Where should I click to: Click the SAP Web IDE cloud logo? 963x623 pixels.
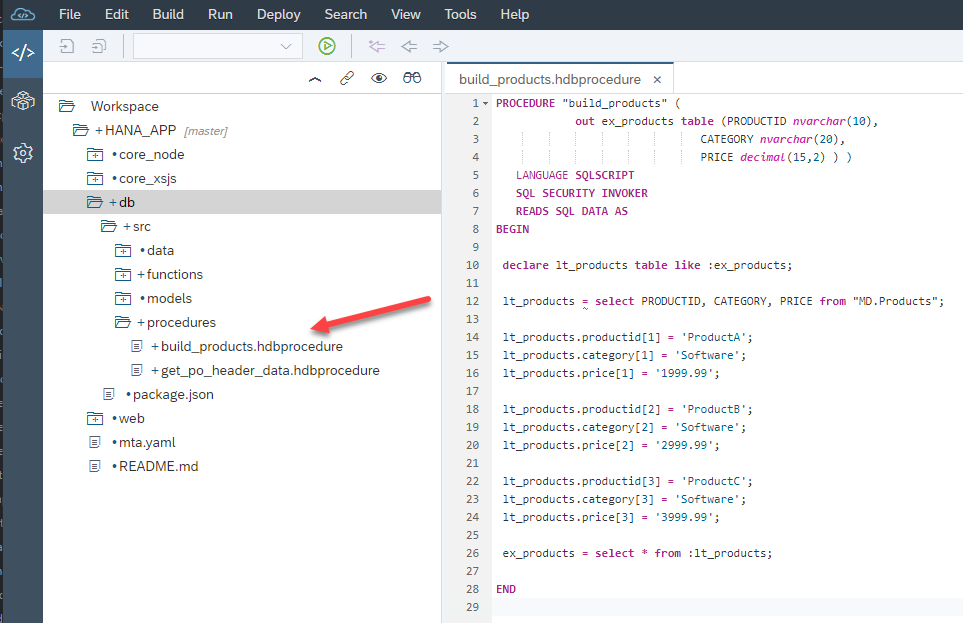[23, 14]
